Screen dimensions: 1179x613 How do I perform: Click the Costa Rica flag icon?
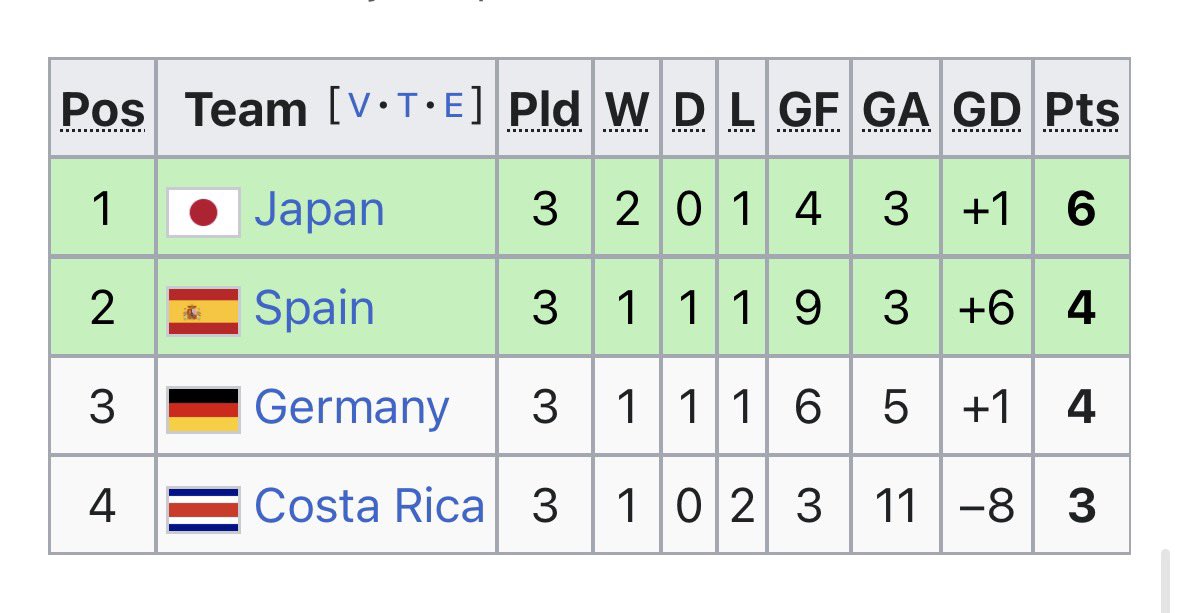coord(204,509)
